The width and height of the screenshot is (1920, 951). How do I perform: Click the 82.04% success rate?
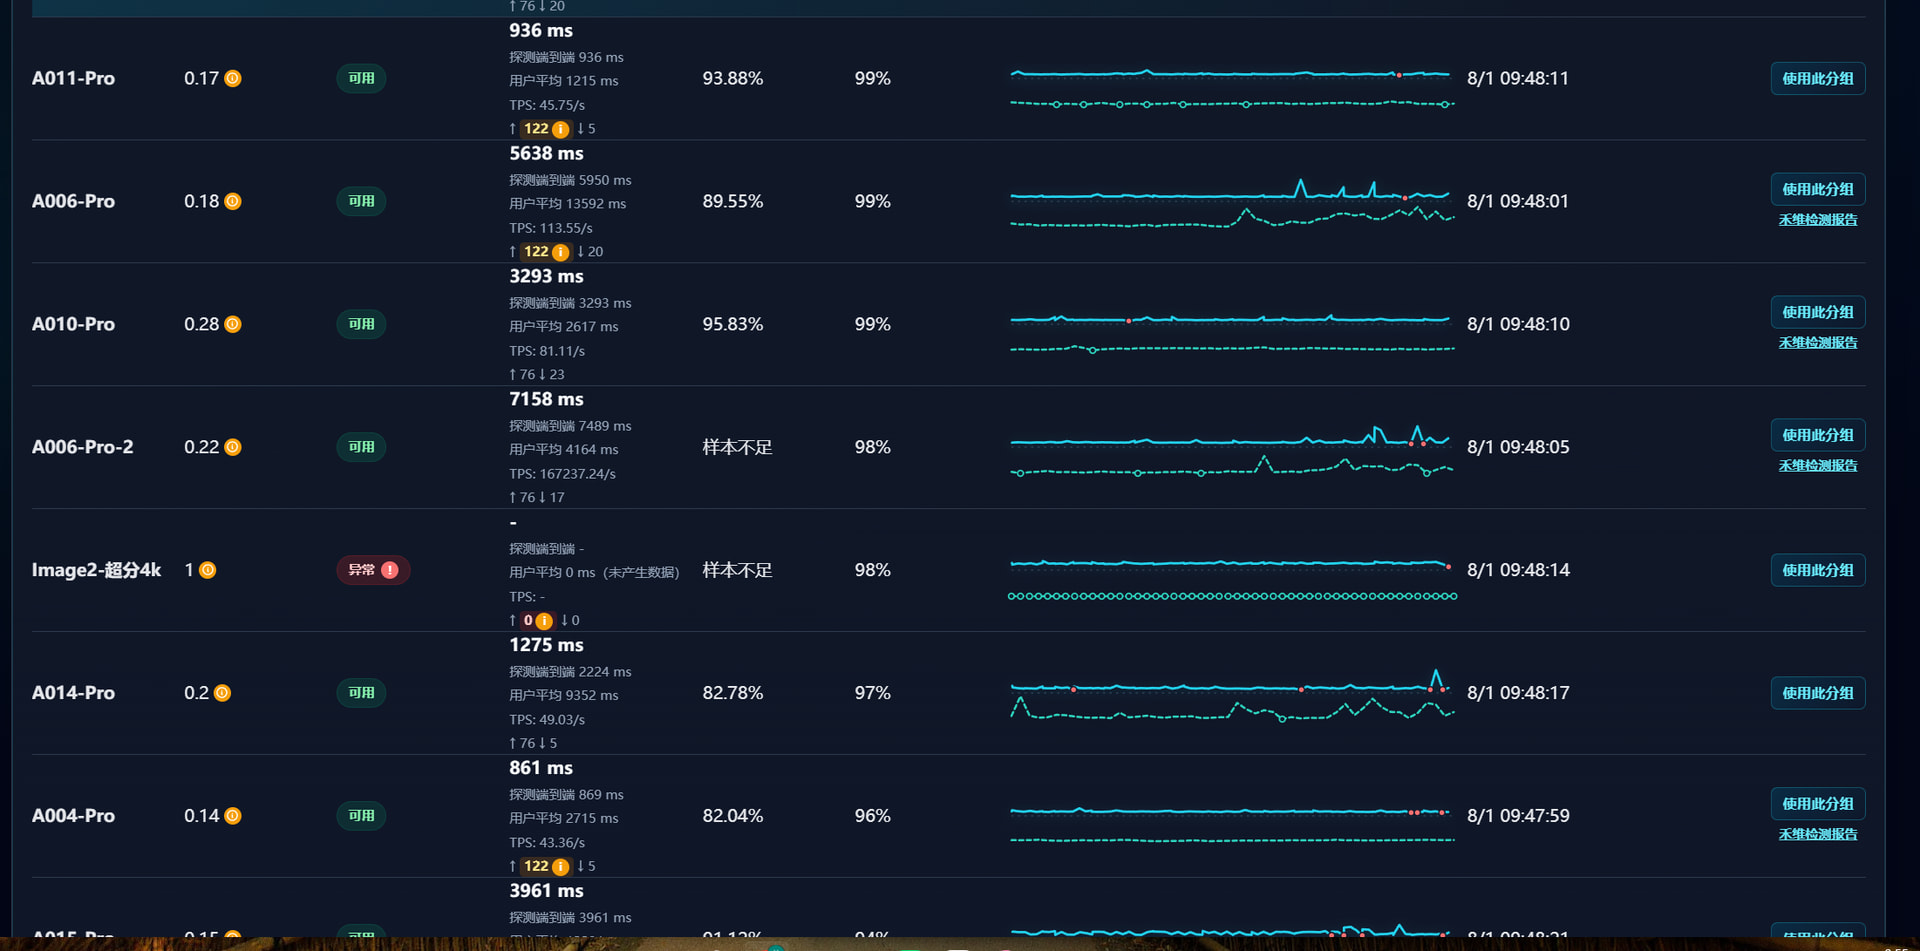coord(733,816)
